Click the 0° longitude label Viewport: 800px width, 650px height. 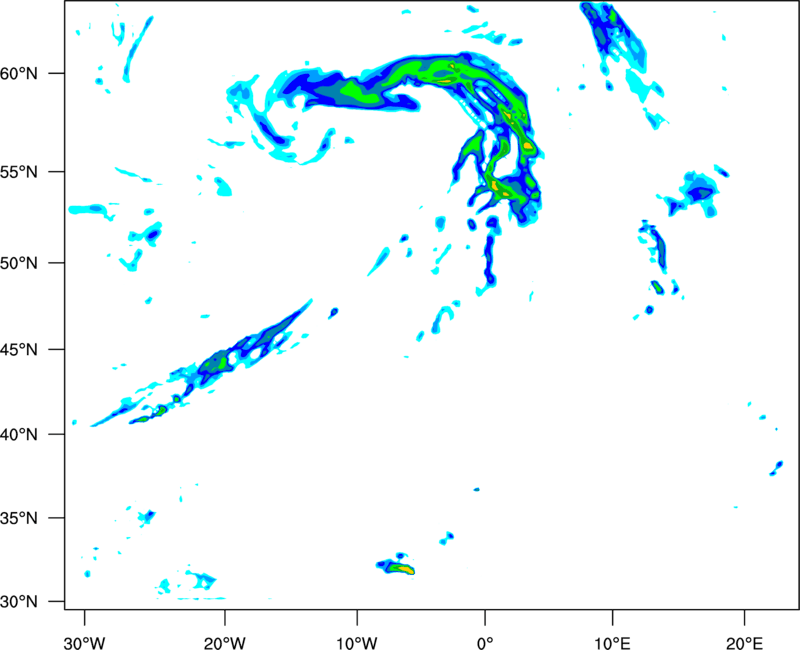tap(485, 643)
